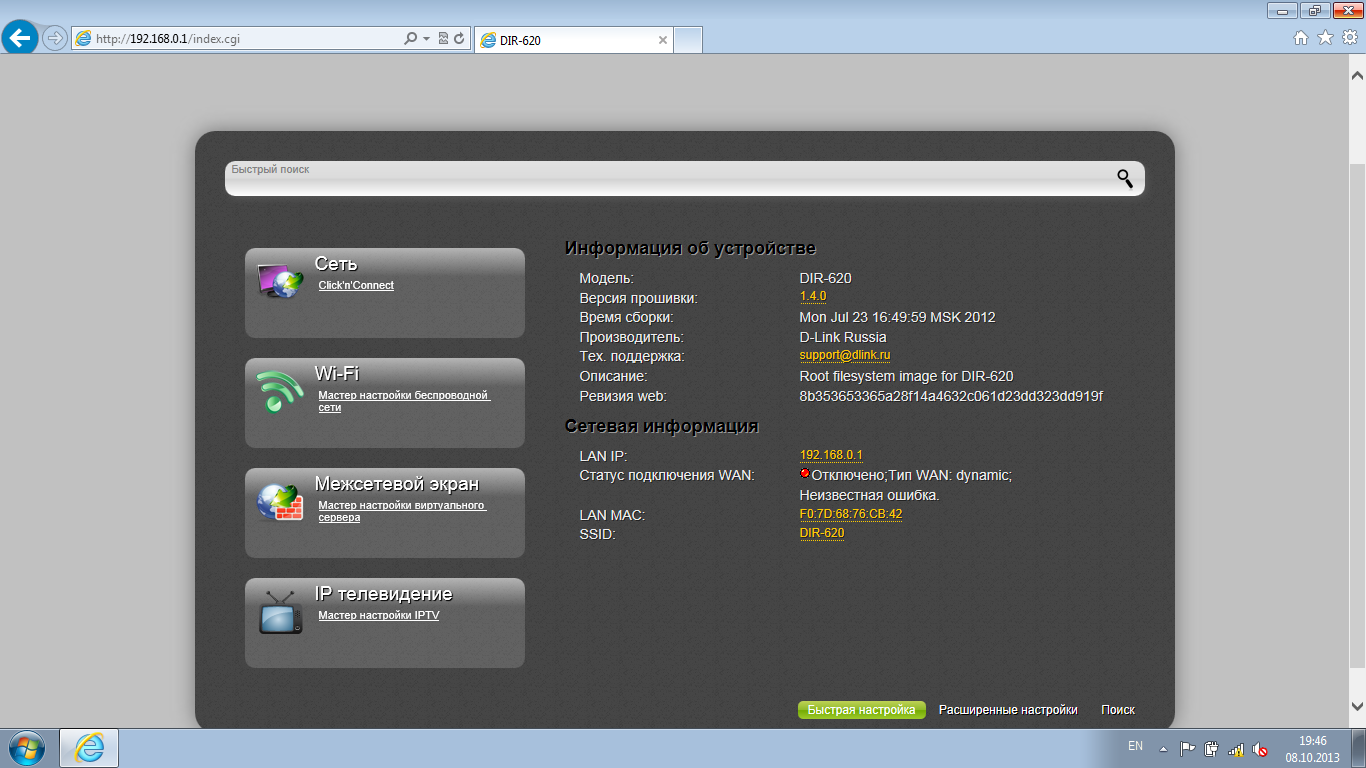
Task: Click the search magnifier in the address bar
Action: click(410, 39)
